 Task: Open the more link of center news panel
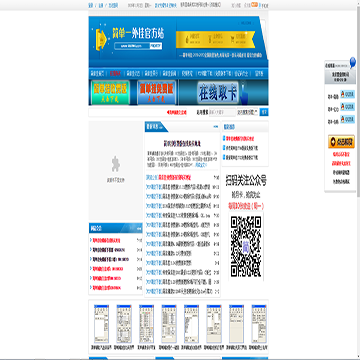click(x=216, y=127)
